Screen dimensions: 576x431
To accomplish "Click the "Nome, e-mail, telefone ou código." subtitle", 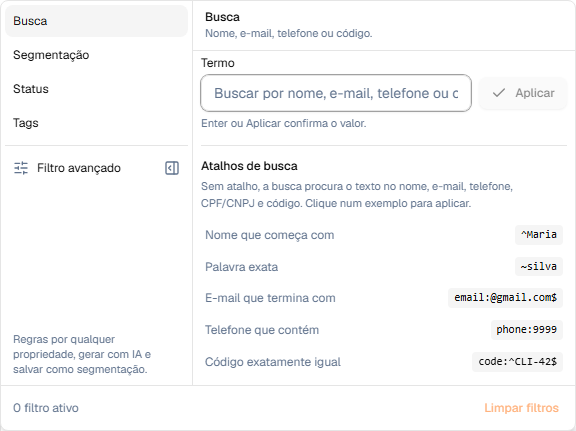I will [x=288, y=33].
